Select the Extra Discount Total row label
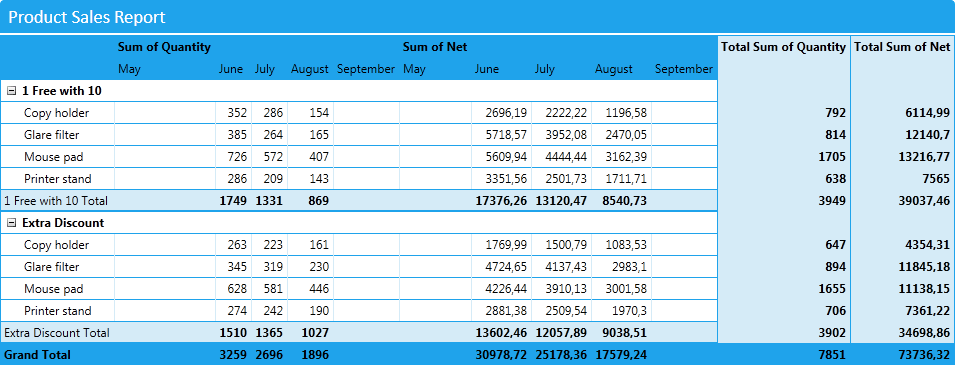Image resolution: width=955 pixels, height=365 pixels. pos(57,333)
